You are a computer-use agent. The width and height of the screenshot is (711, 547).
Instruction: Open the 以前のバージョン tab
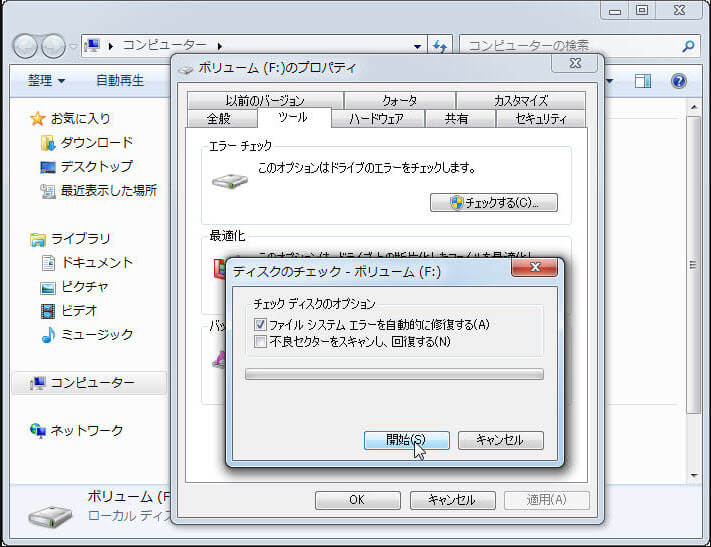[x=265, y=100]
